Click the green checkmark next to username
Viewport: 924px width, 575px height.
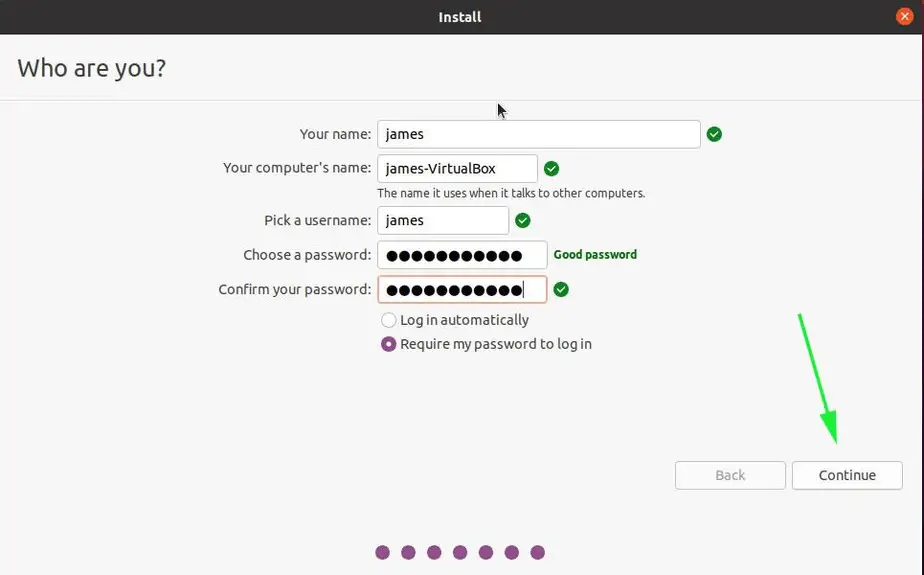[x=523, y=220]
